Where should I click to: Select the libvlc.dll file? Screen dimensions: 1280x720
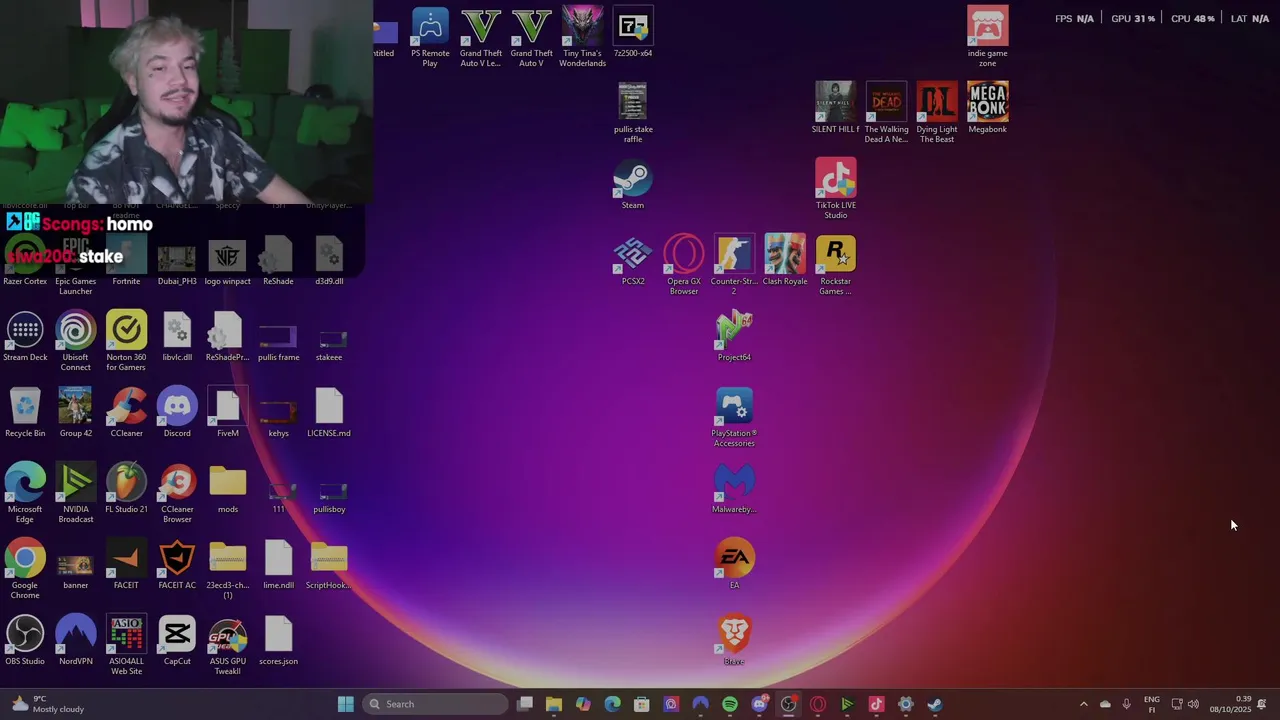tap(177, 337)
